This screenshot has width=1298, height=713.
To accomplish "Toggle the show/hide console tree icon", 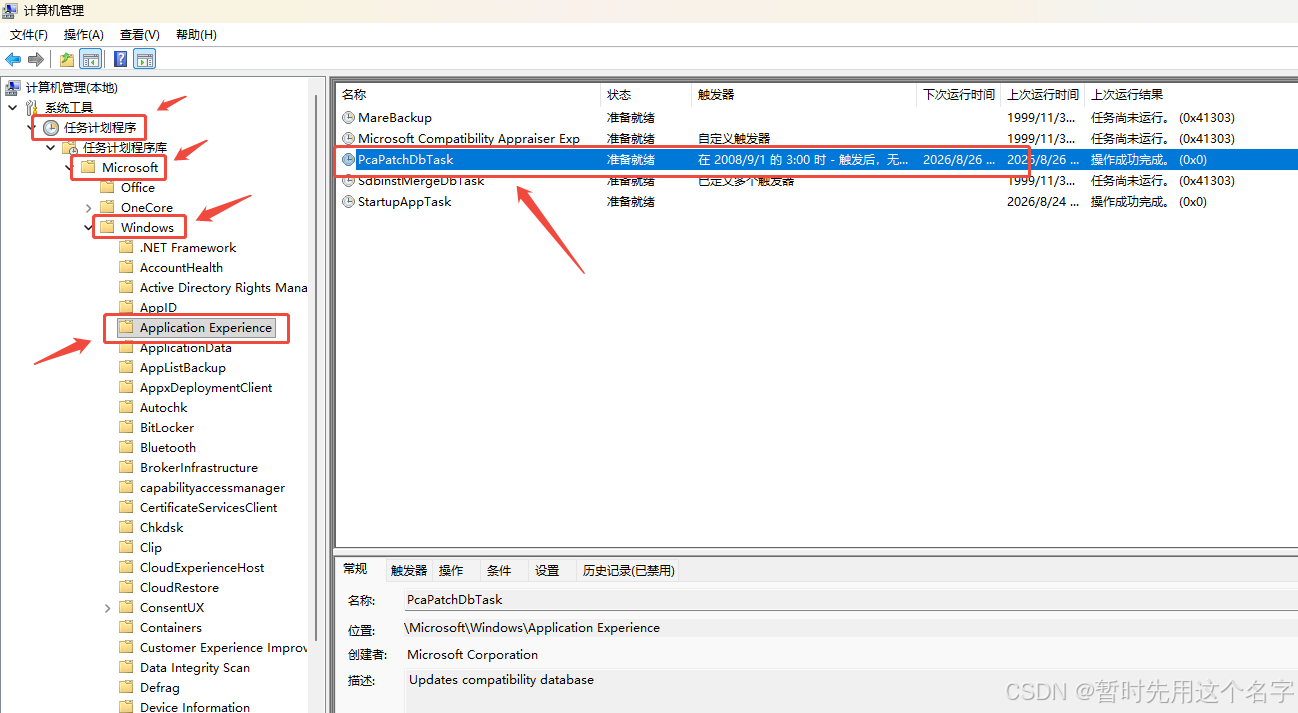I will [x=90, y=59].
